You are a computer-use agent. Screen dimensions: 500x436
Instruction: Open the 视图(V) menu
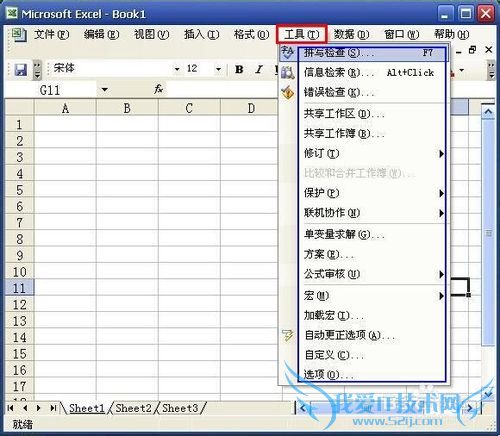pos(152,34)
